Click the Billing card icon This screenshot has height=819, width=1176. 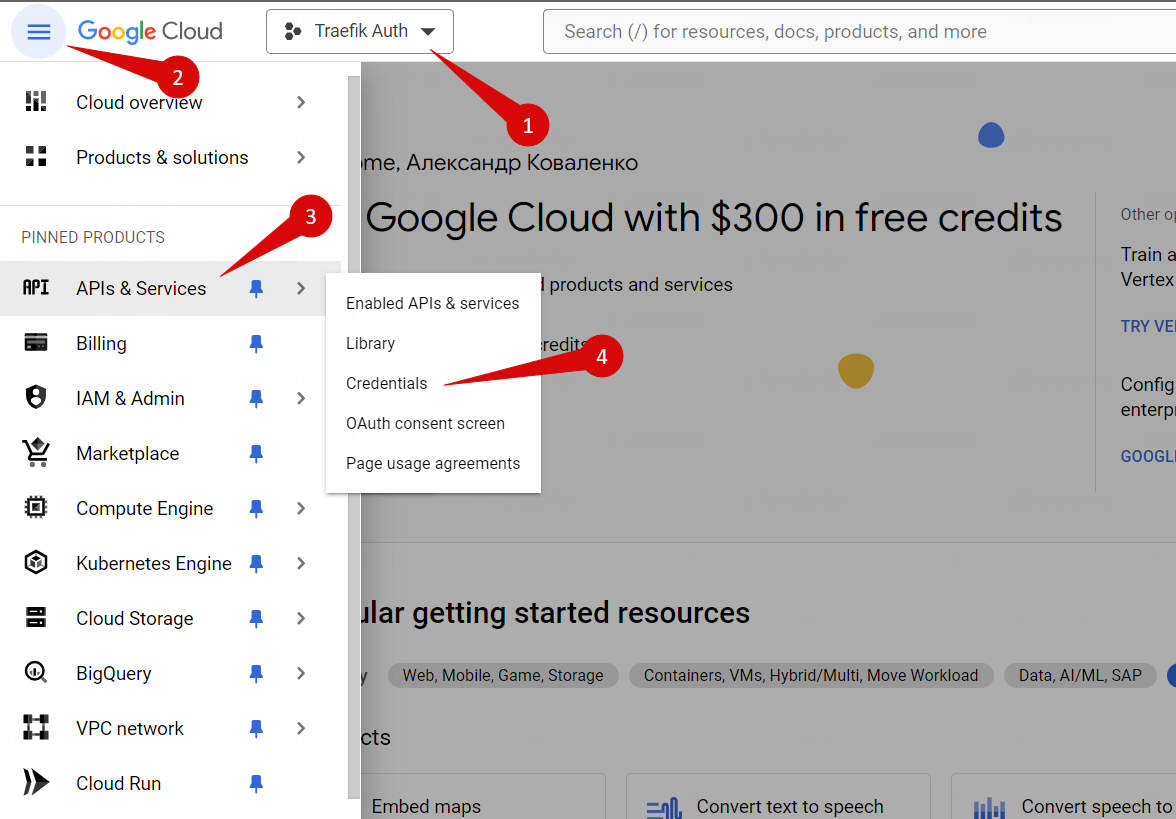(x=36, y=343)
